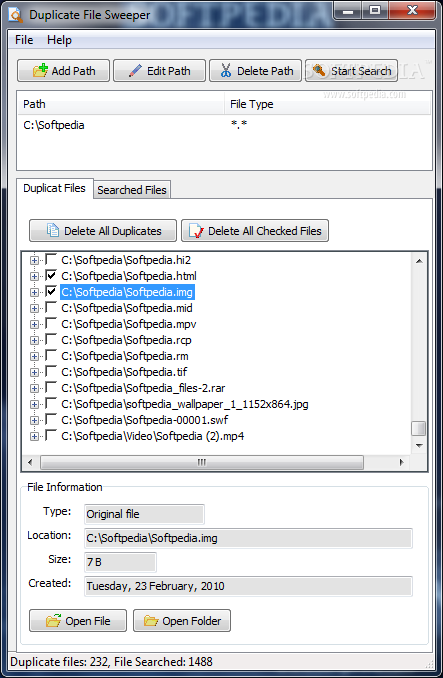Click the horizontal scrollbar thumb
This screenshot has height=678, width=443.
202,462
